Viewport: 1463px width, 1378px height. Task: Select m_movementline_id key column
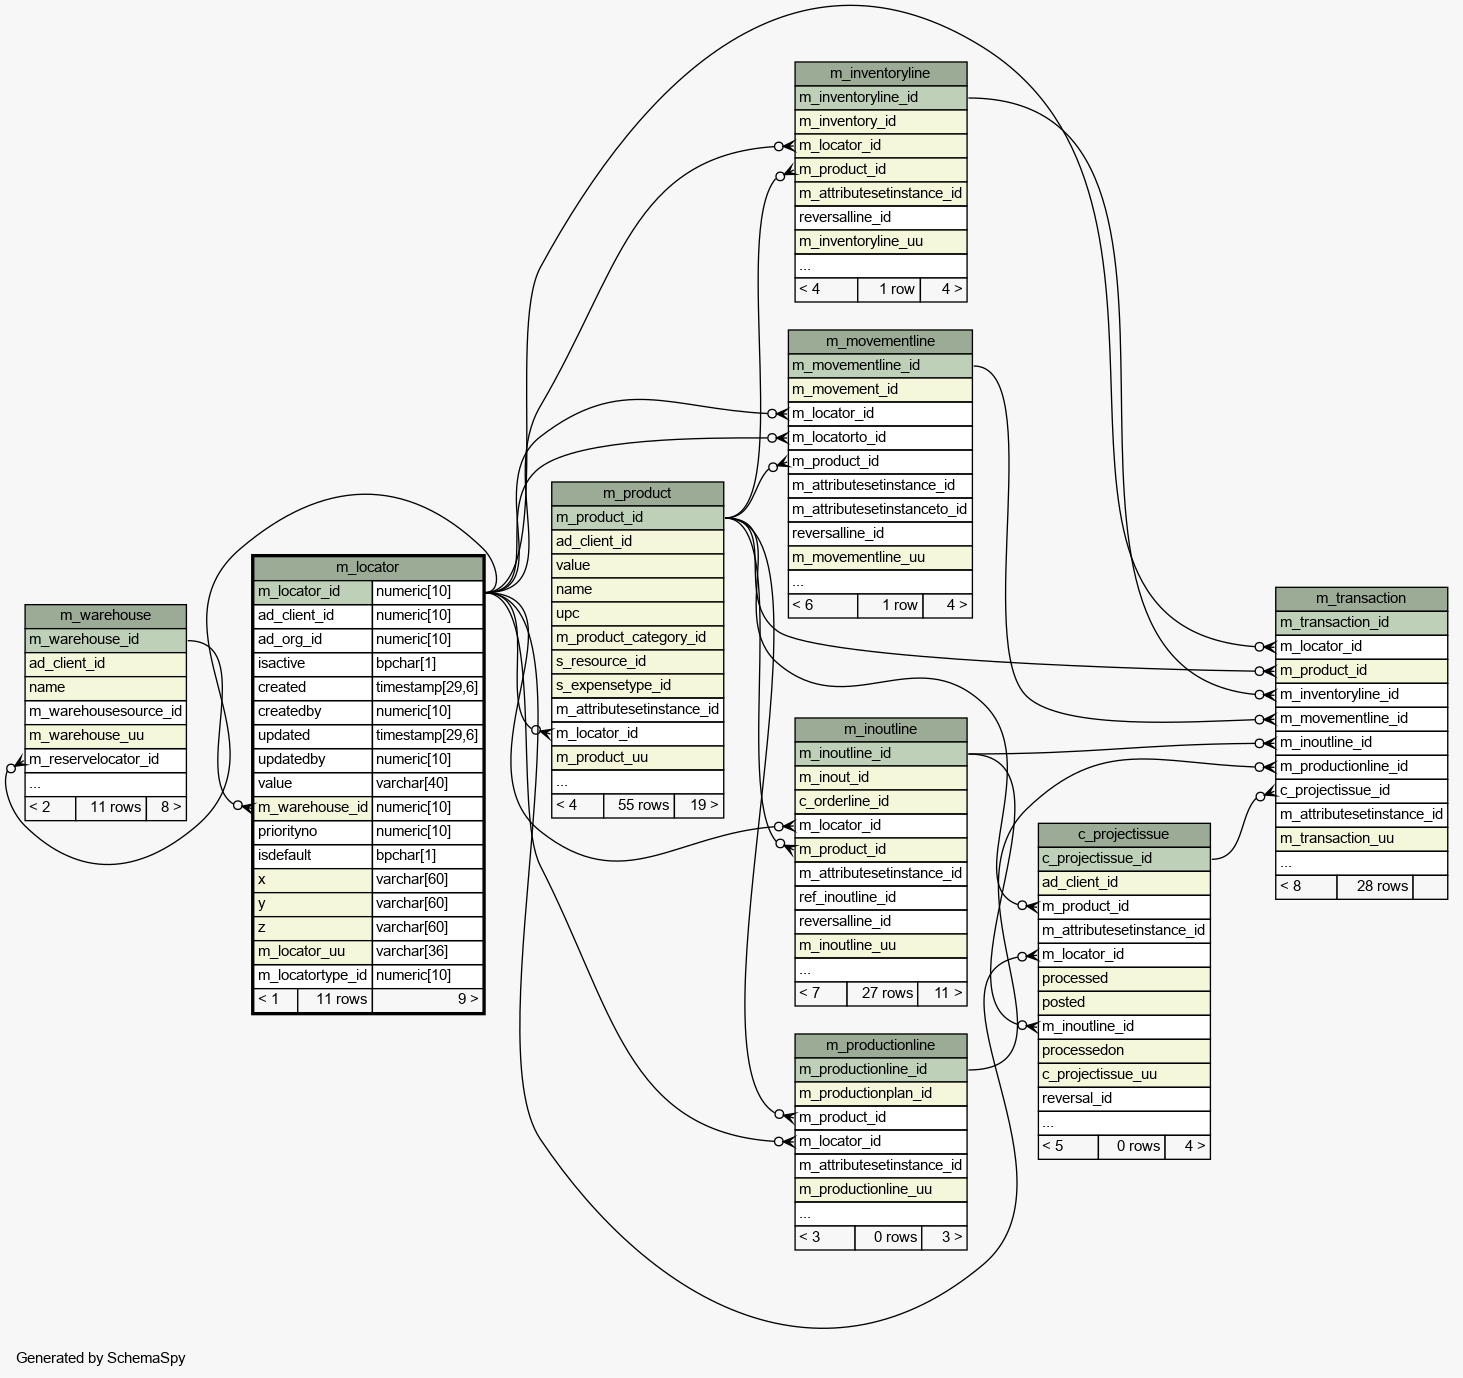point(880,365)
